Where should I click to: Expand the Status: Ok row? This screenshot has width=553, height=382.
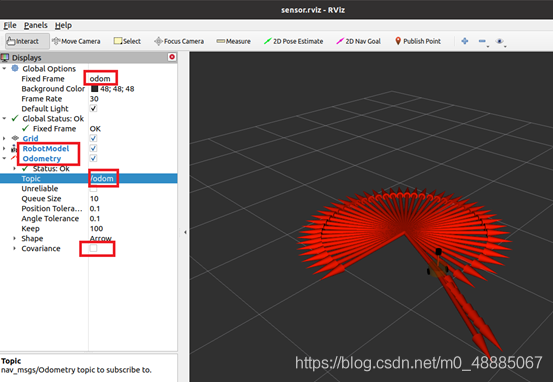14,169
